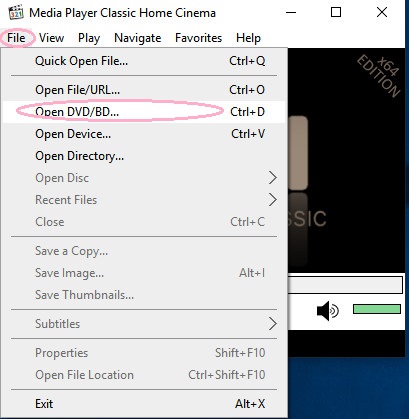Open the Help menu
Viewport: 409px width, 419px height.
click(x=248, y=38)
